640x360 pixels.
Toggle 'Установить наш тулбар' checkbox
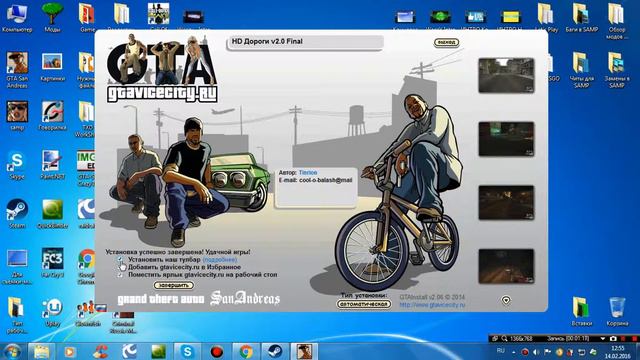click(x=120, y=259)
